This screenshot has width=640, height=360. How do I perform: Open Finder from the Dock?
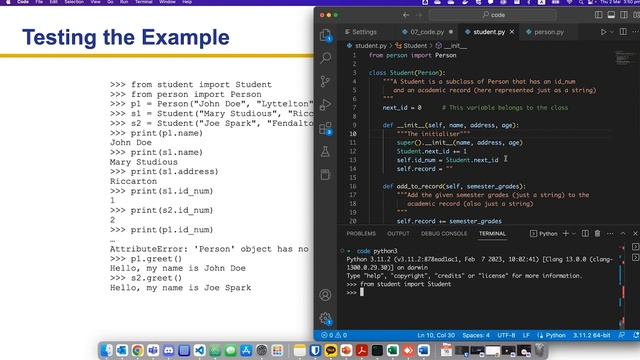pyautogui.click(x=106, y=350)
